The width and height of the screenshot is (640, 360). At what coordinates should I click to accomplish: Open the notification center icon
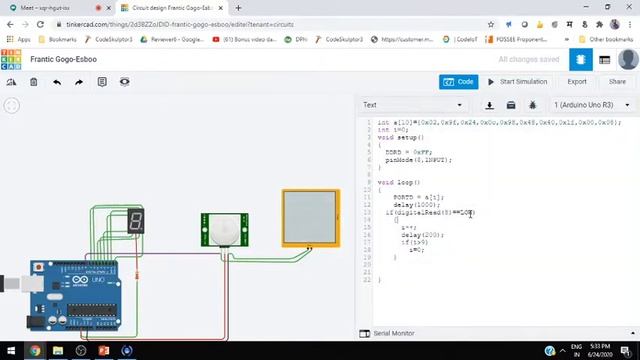(625, 351)
